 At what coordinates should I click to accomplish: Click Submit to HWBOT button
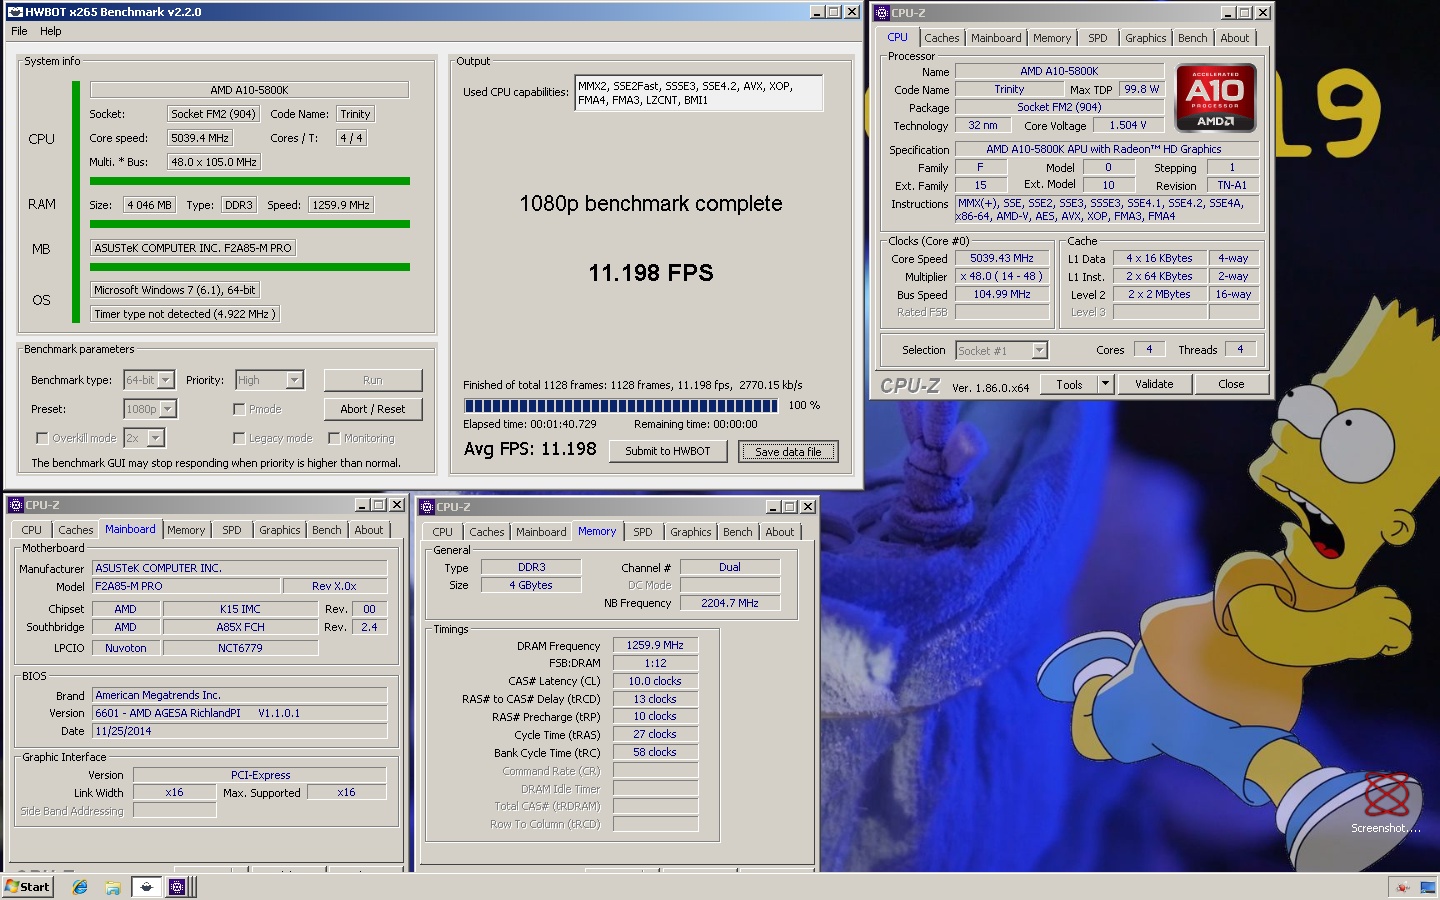point(668,451)
